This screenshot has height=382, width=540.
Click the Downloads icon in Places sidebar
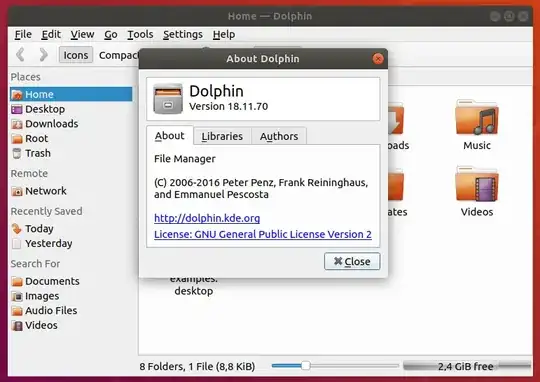17,124
